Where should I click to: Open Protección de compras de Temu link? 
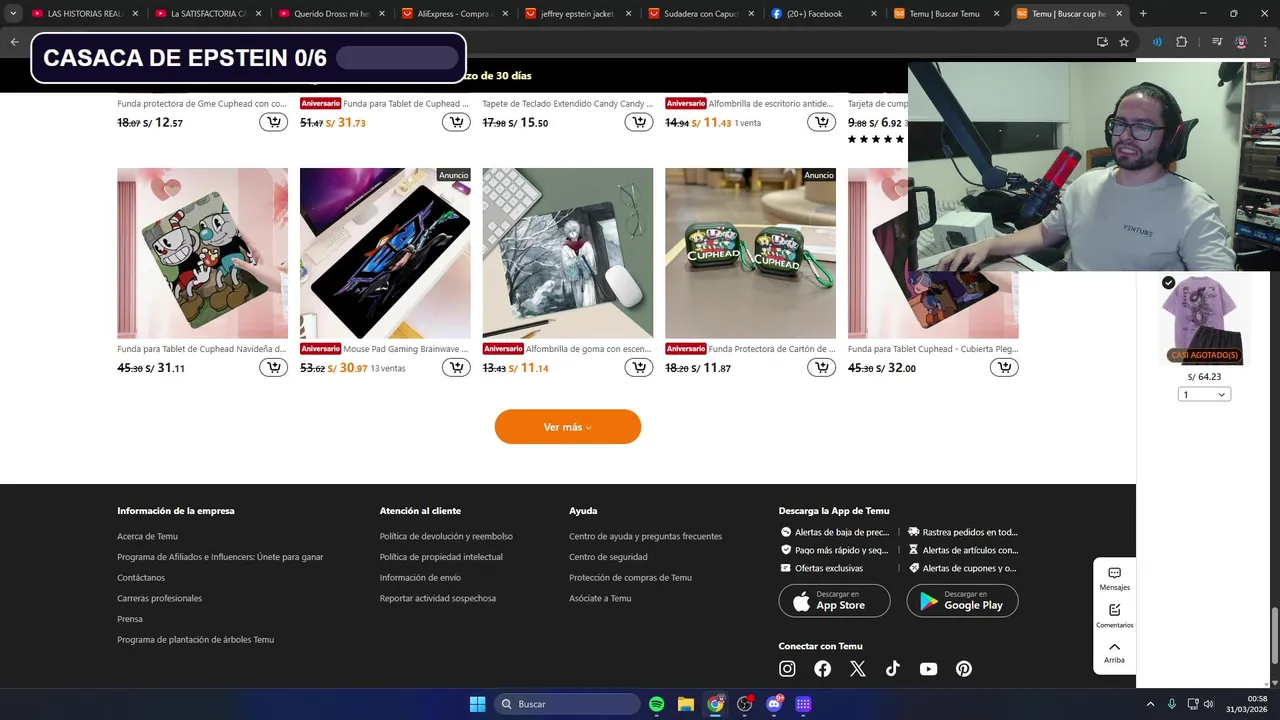click(x=630, y=577)
